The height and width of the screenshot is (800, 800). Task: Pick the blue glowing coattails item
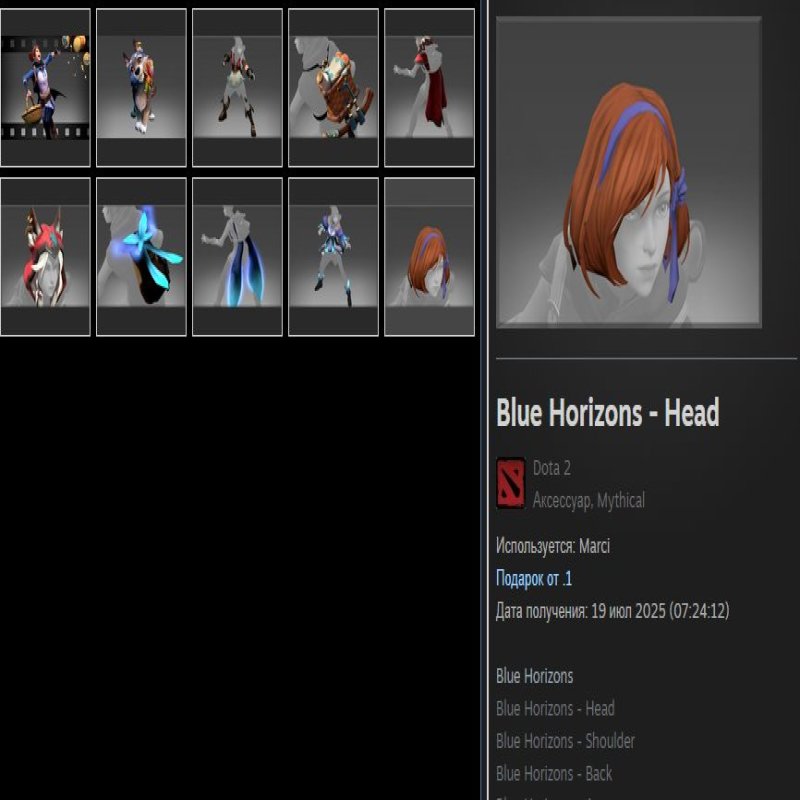[x=237, y=257]
